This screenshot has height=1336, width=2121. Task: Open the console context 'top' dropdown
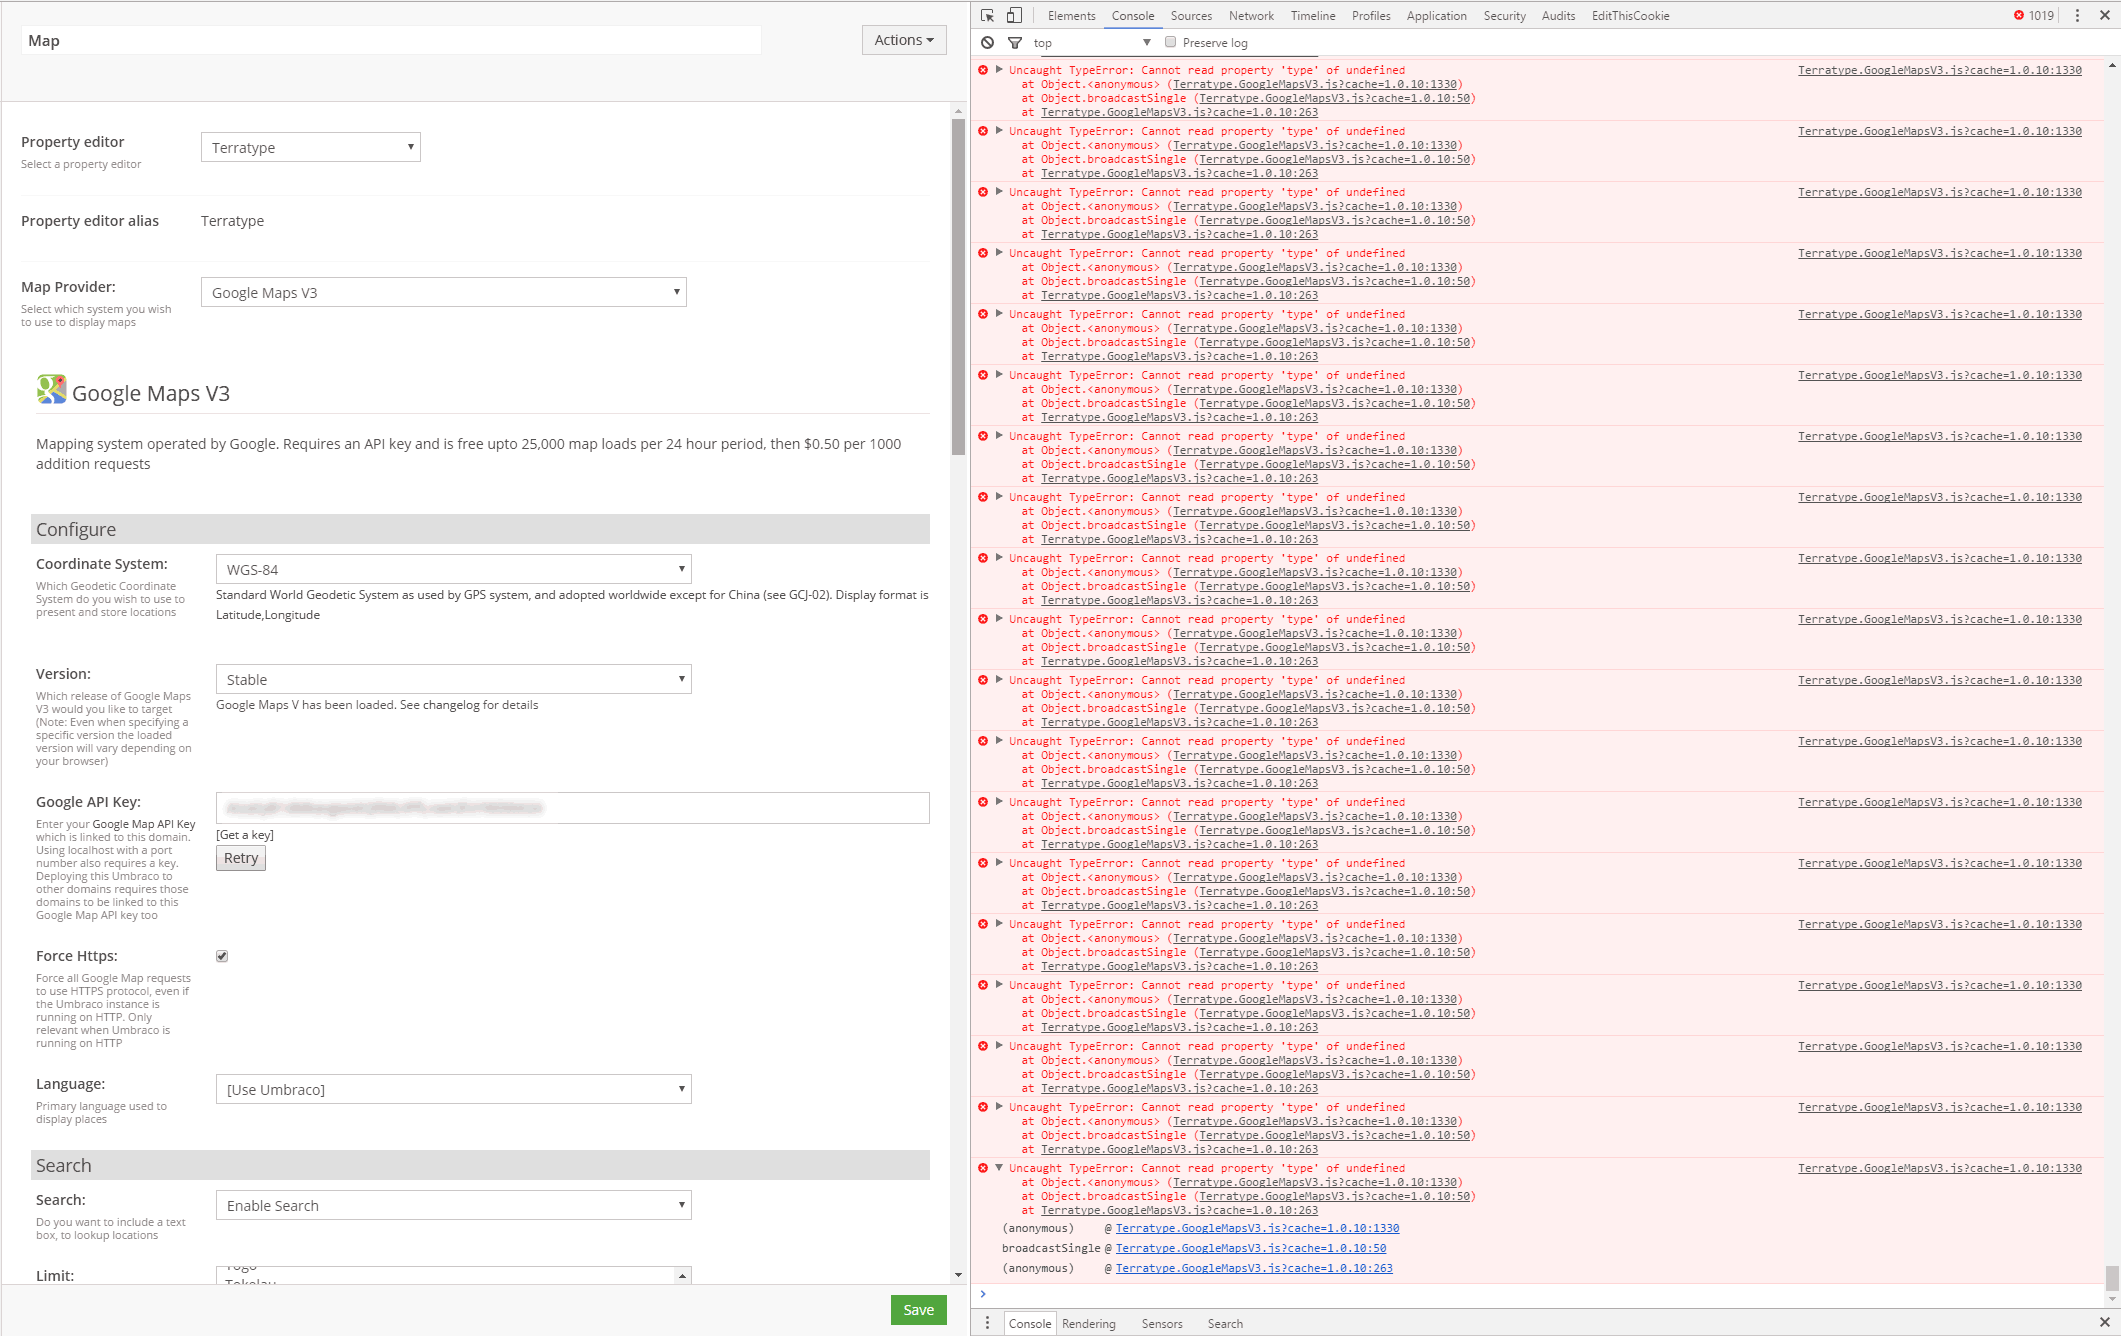pos(1092,43)
